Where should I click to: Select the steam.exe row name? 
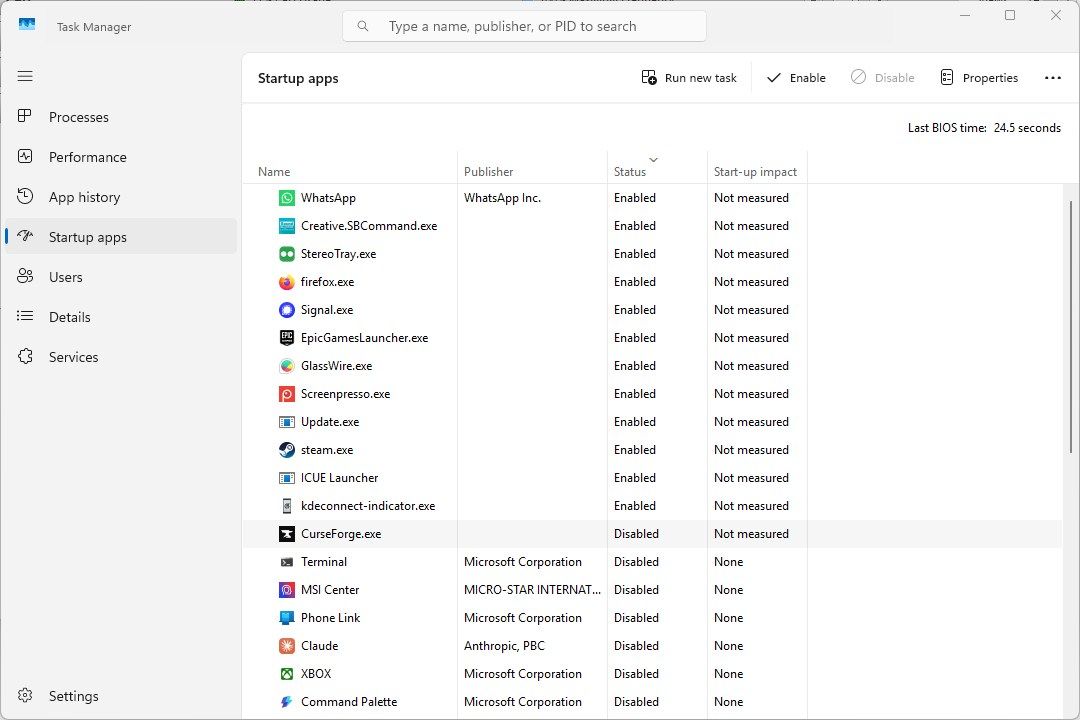326,450
